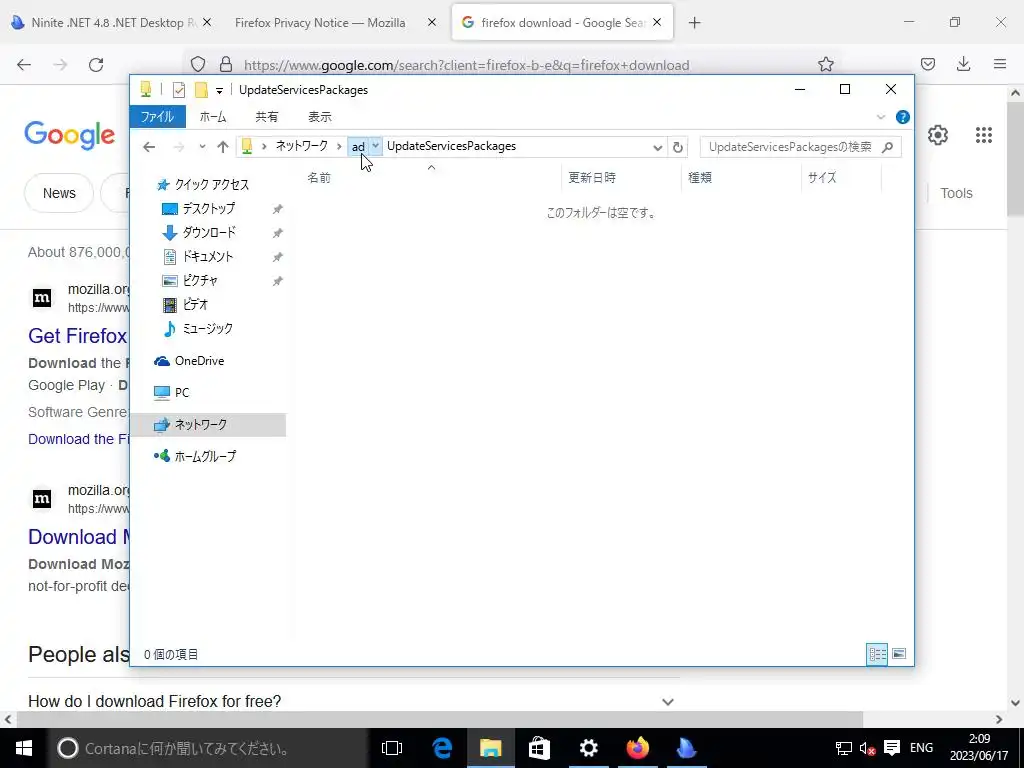
Task: Click the muted volume icon in system tray
Action: pos(867,748)
